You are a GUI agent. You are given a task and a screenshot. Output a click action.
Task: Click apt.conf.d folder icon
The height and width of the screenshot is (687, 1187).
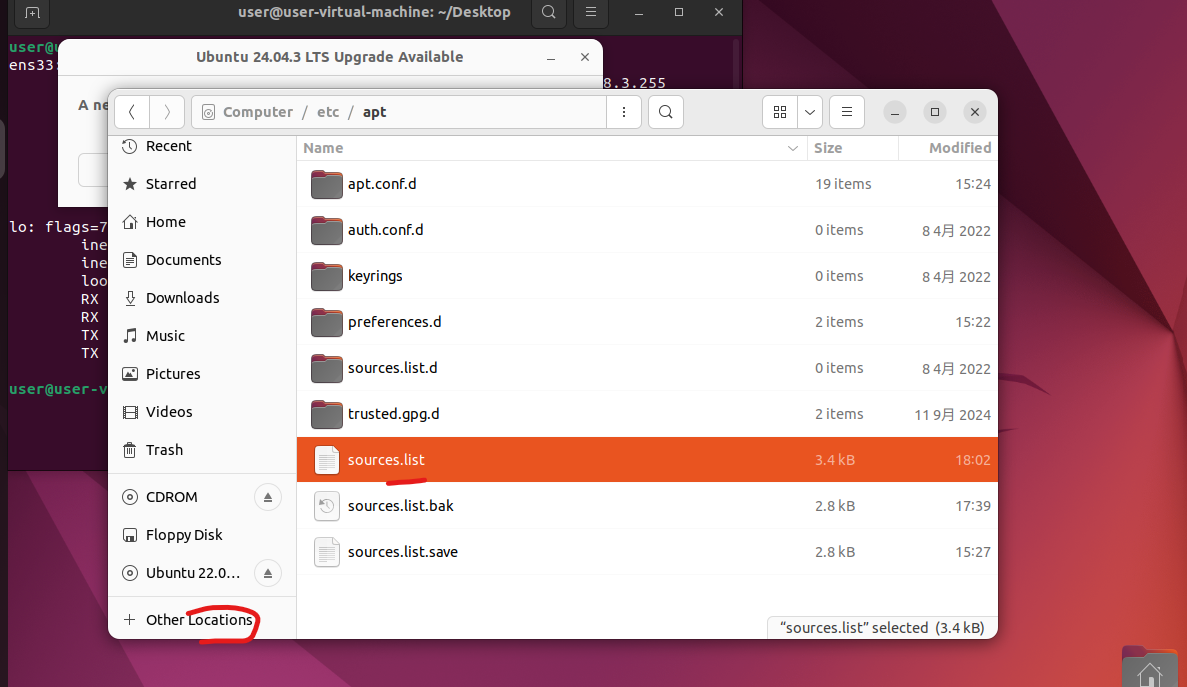click(x=326, y=184)
